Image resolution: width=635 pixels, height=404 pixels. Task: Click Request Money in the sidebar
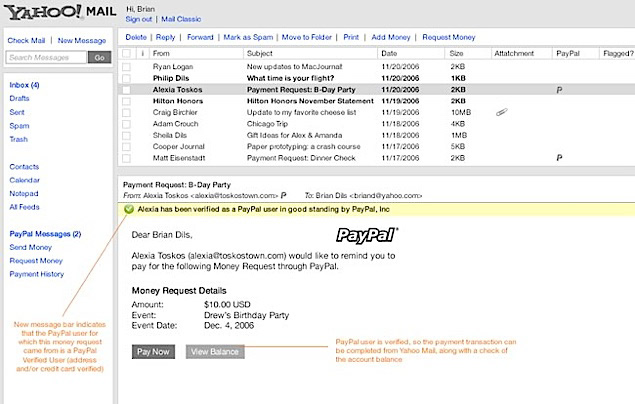pyautogui.click(x=36, y=261)
